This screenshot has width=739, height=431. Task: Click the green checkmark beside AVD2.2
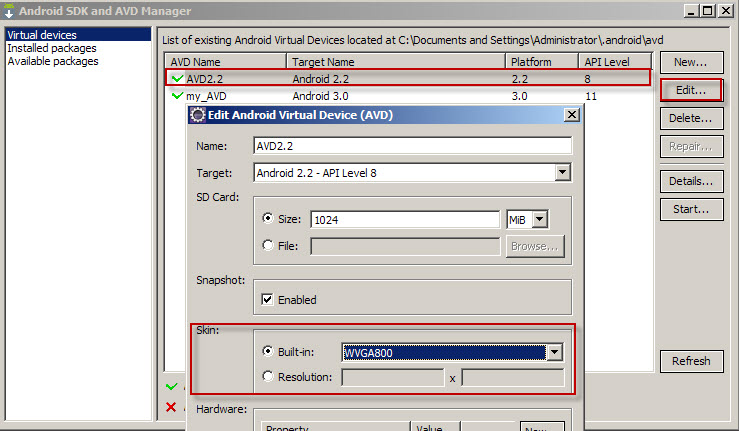pyautogui.click(x=177, y=78)
